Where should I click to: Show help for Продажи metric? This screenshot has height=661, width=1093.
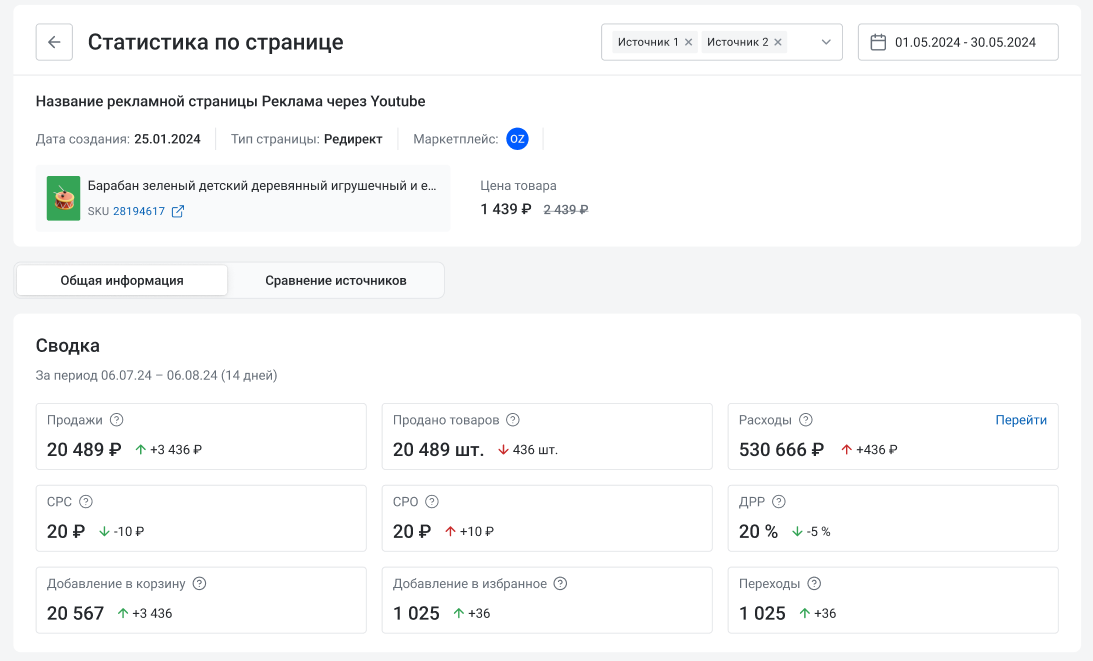117,420
